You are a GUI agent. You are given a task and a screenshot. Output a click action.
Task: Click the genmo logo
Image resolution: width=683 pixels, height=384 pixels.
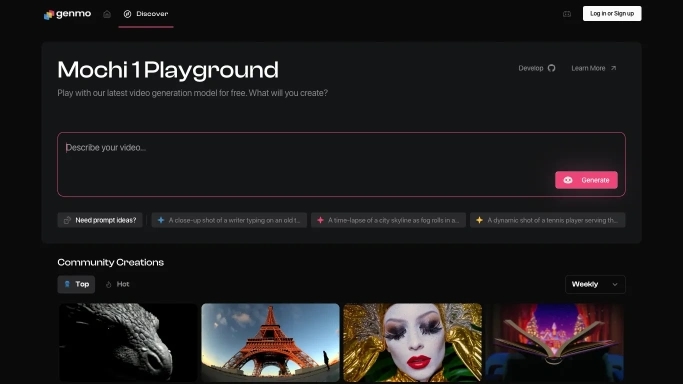pos(68,14)
